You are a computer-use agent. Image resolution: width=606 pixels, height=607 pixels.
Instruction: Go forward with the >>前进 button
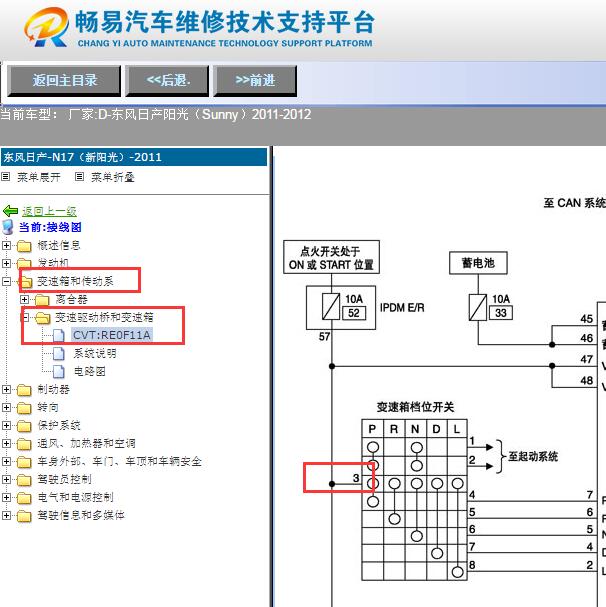pyautogui.click(x=255, y=81)
